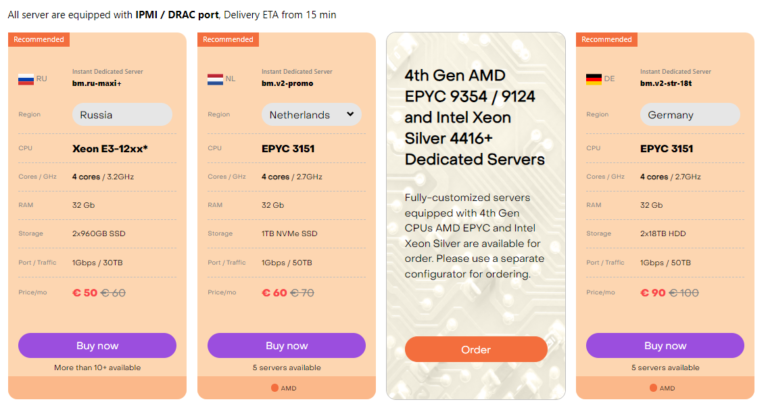The height and width of the screenshot is (404, 768).
Task: Click the € 90 price on the Germany card
Action: pos(653,292)
